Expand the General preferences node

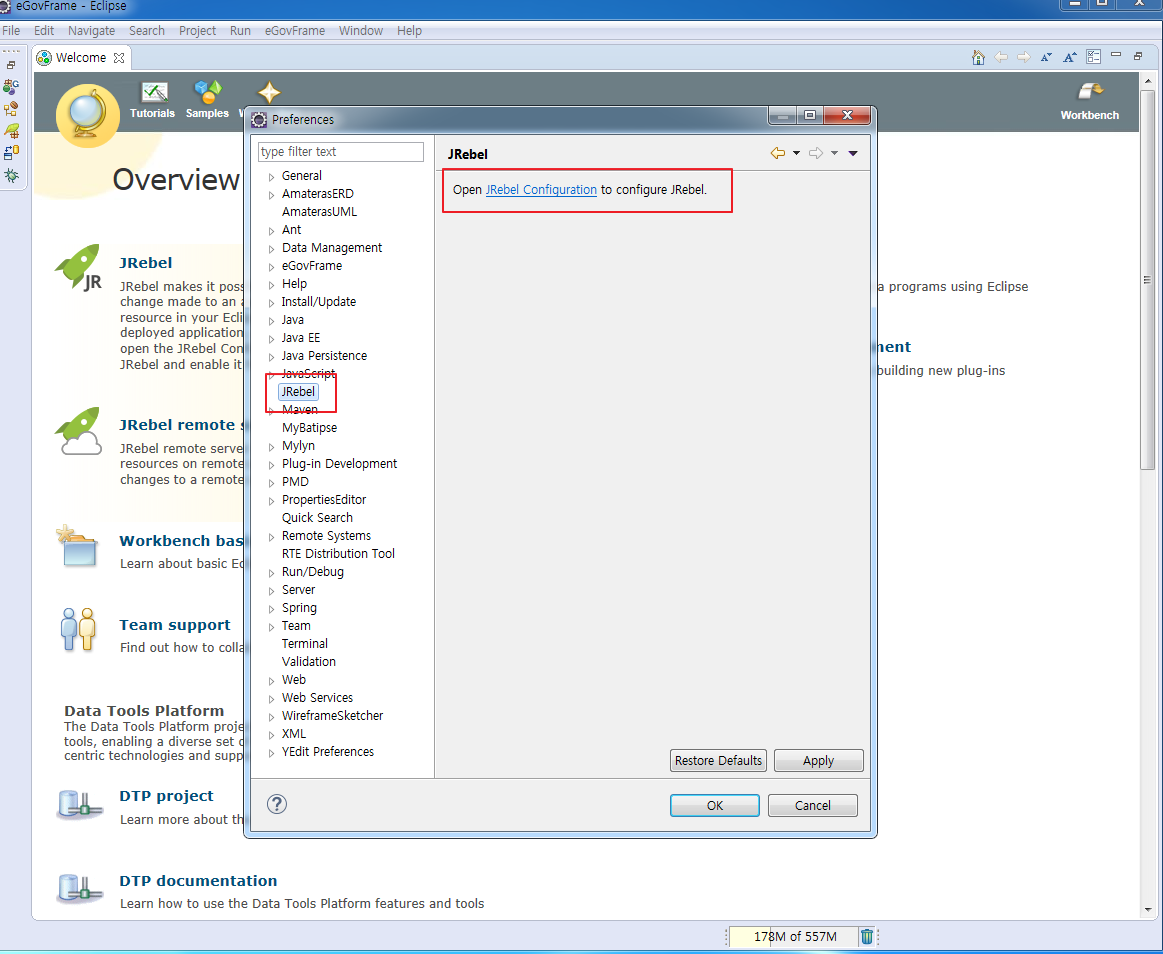point(271,177)
